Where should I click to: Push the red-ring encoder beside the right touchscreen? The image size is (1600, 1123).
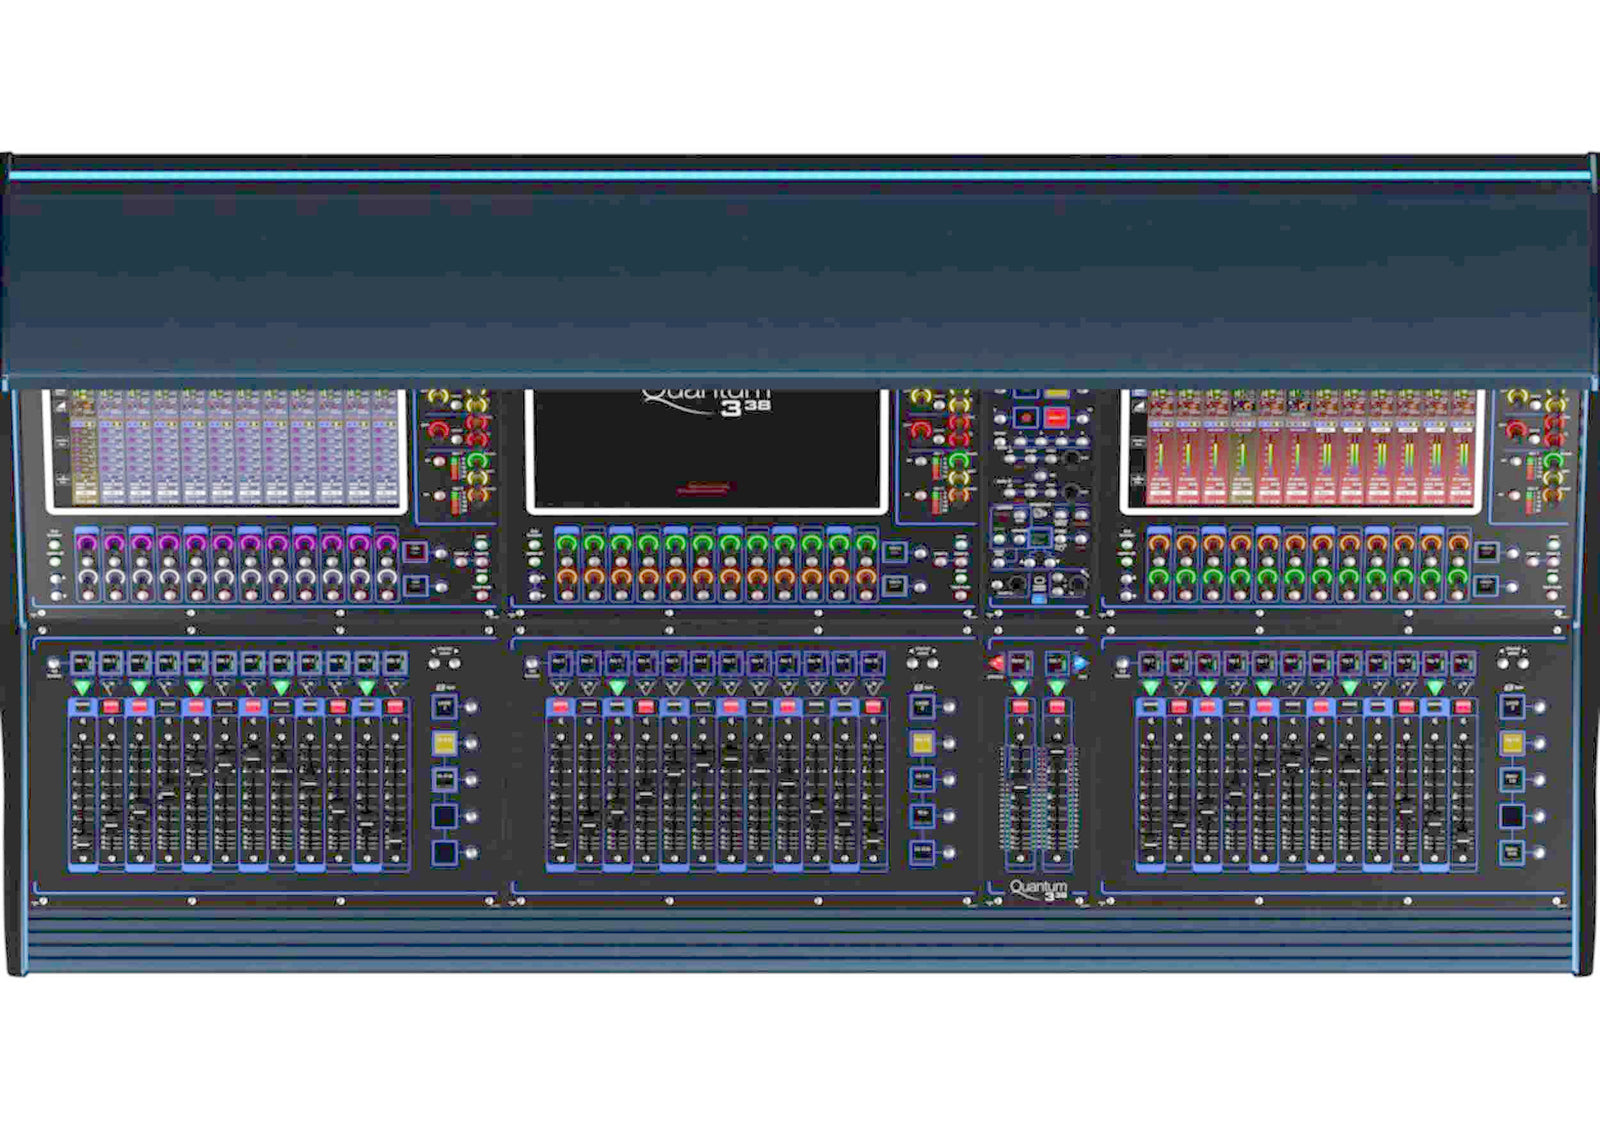pyautogui.click(x=1517, y=430)
